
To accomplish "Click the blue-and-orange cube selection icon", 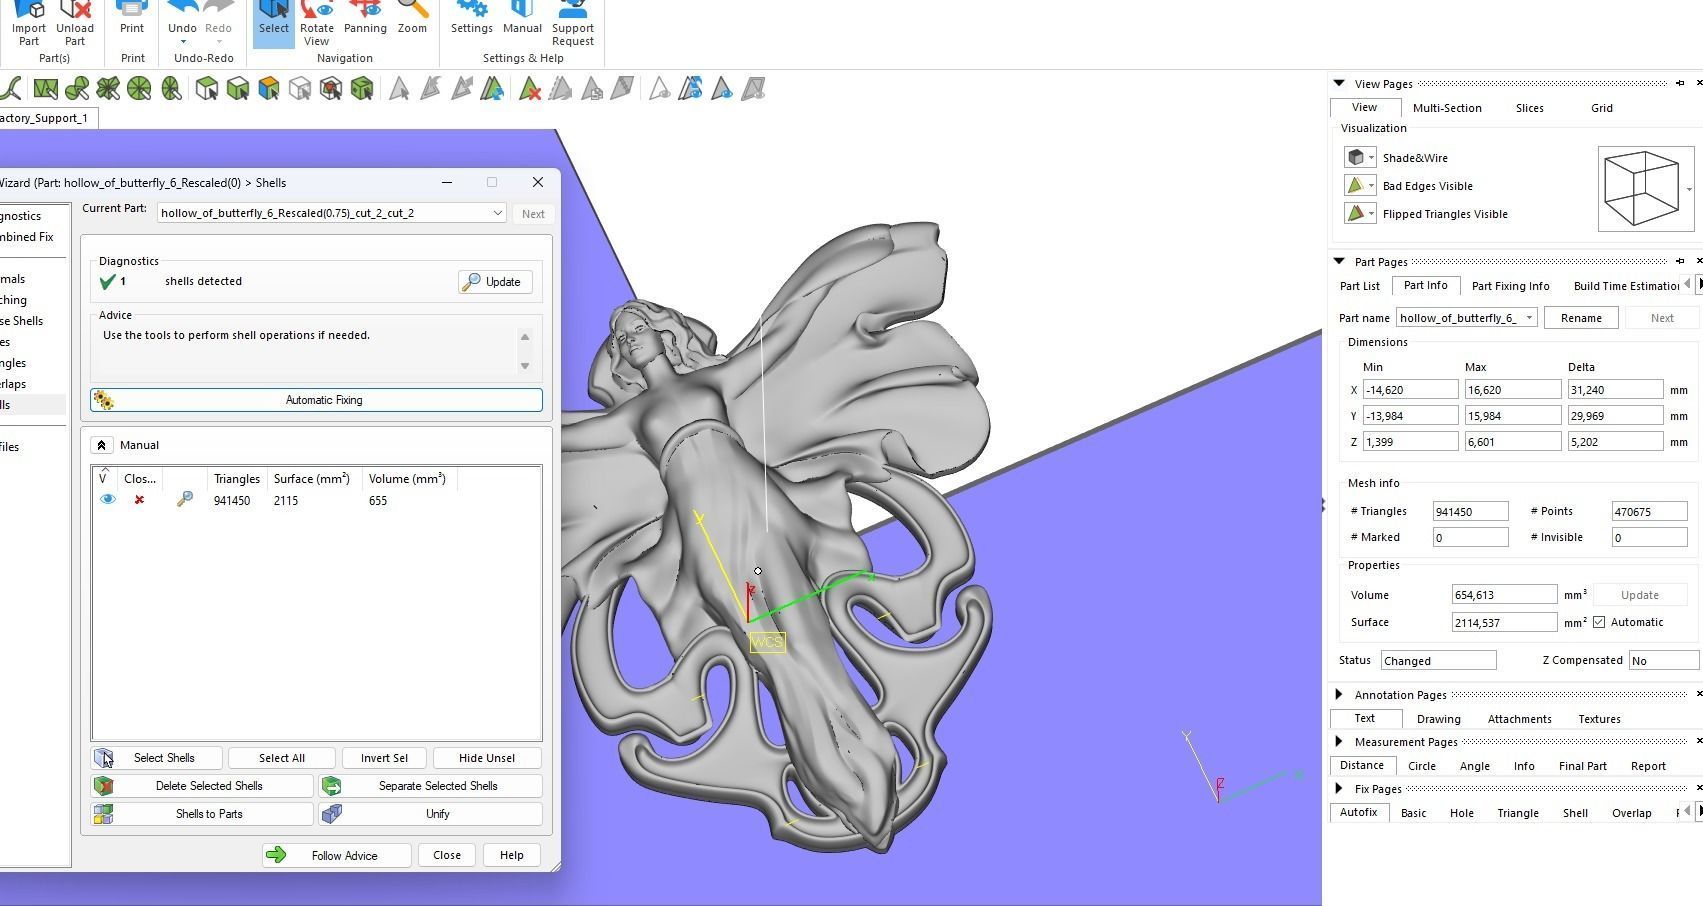I will [268, 89].
